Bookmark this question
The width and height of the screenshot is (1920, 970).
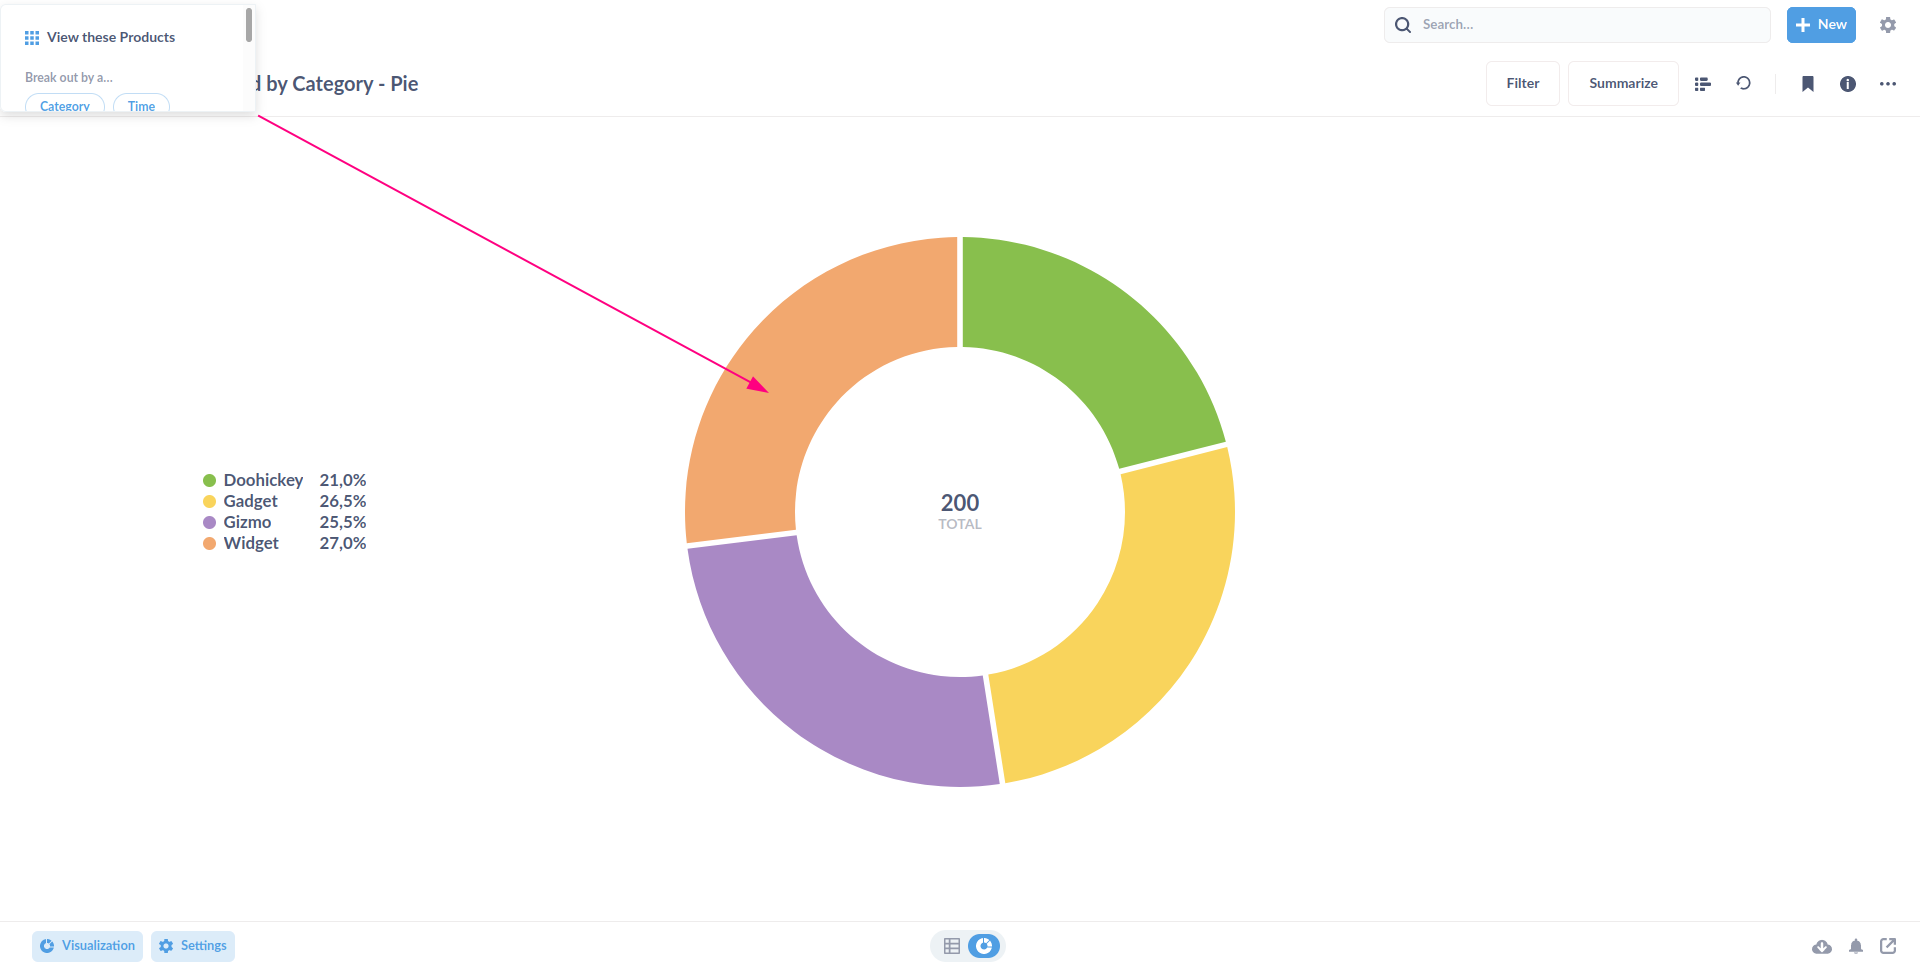1808,84
